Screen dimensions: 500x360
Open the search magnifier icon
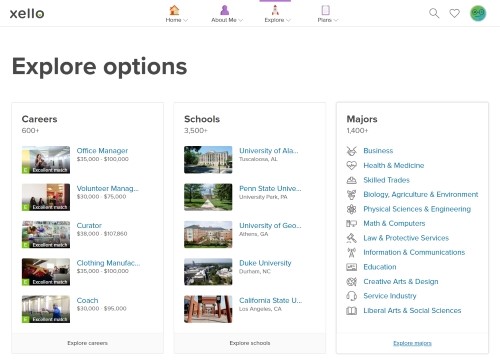coord(434,13)
